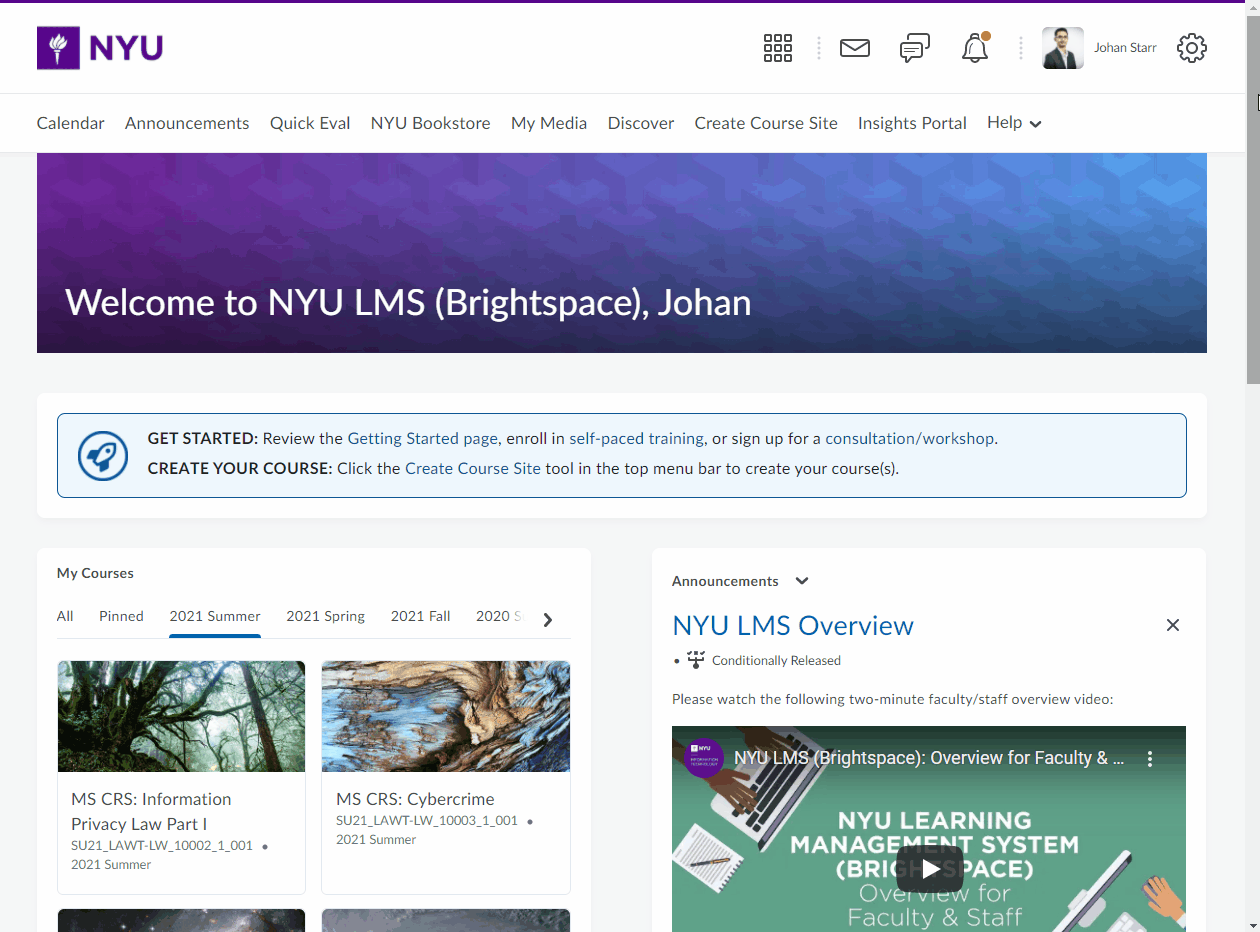
Task: Click the NYU torch logo
Action: coord(100,48)
